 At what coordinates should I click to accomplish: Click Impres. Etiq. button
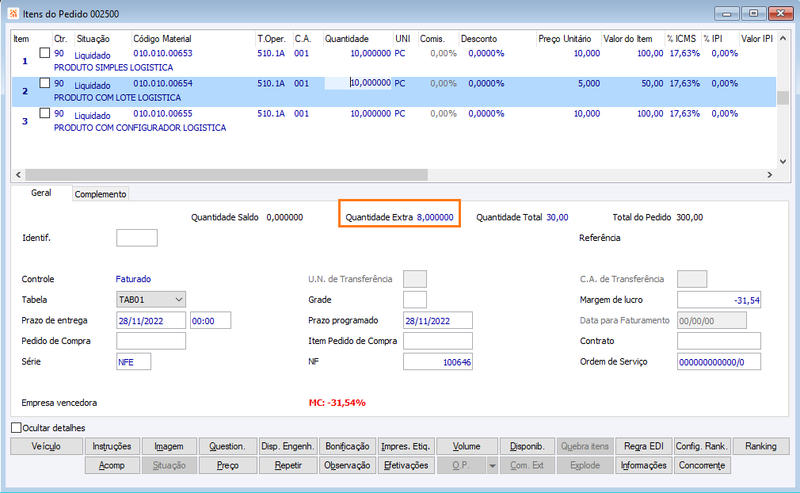406,446
